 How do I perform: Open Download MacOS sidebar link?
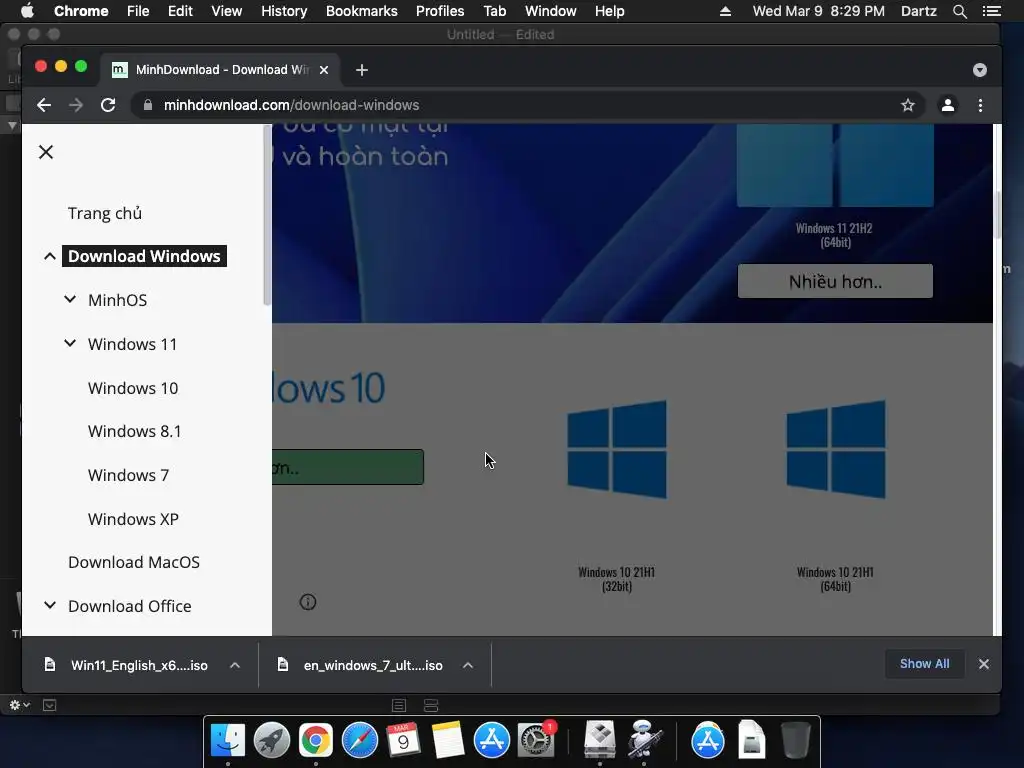pyautogui.click(x=134, y=562)
